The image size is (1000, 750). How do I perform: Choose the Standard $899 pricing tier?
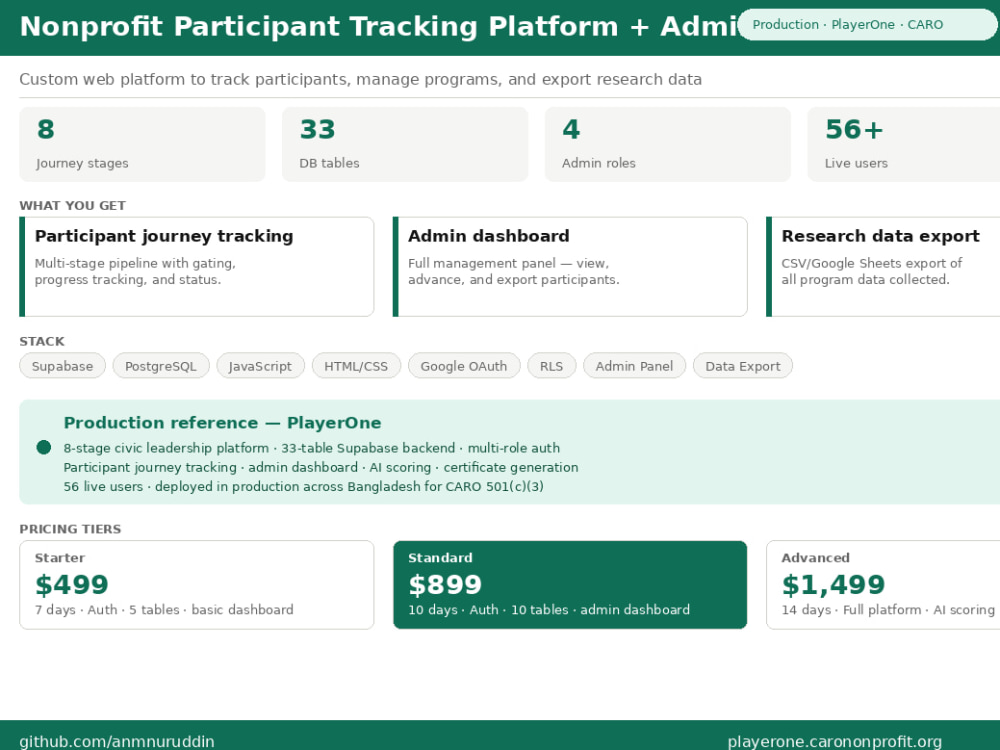point(570,585)
